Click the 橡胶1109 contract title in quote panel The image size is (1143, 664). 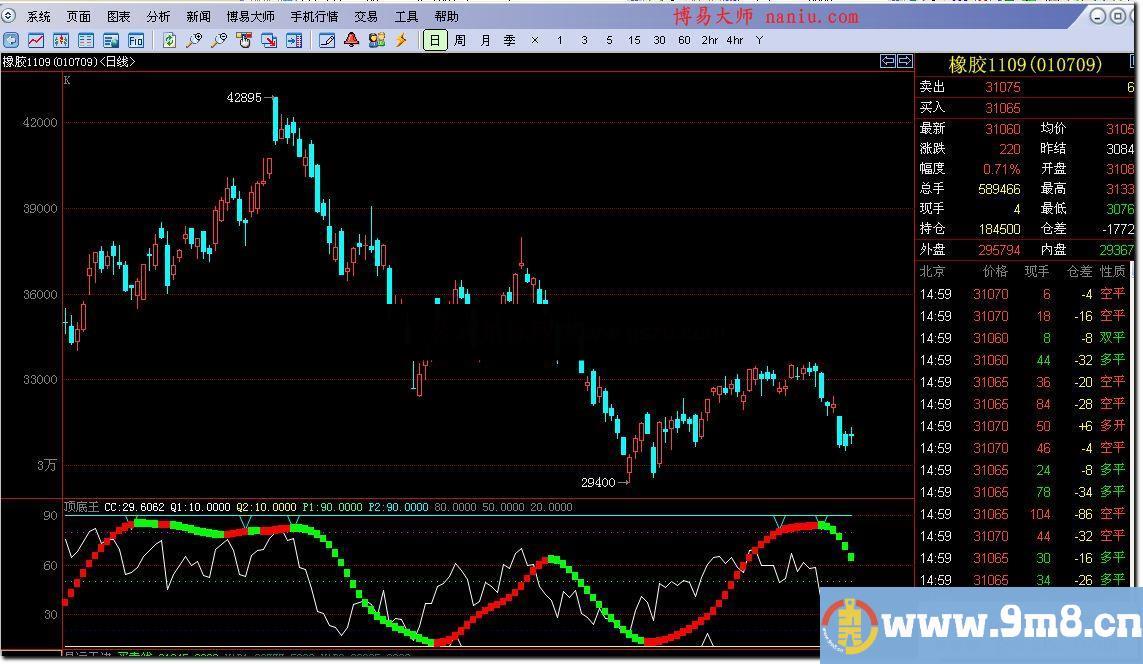pos(1024,65)
